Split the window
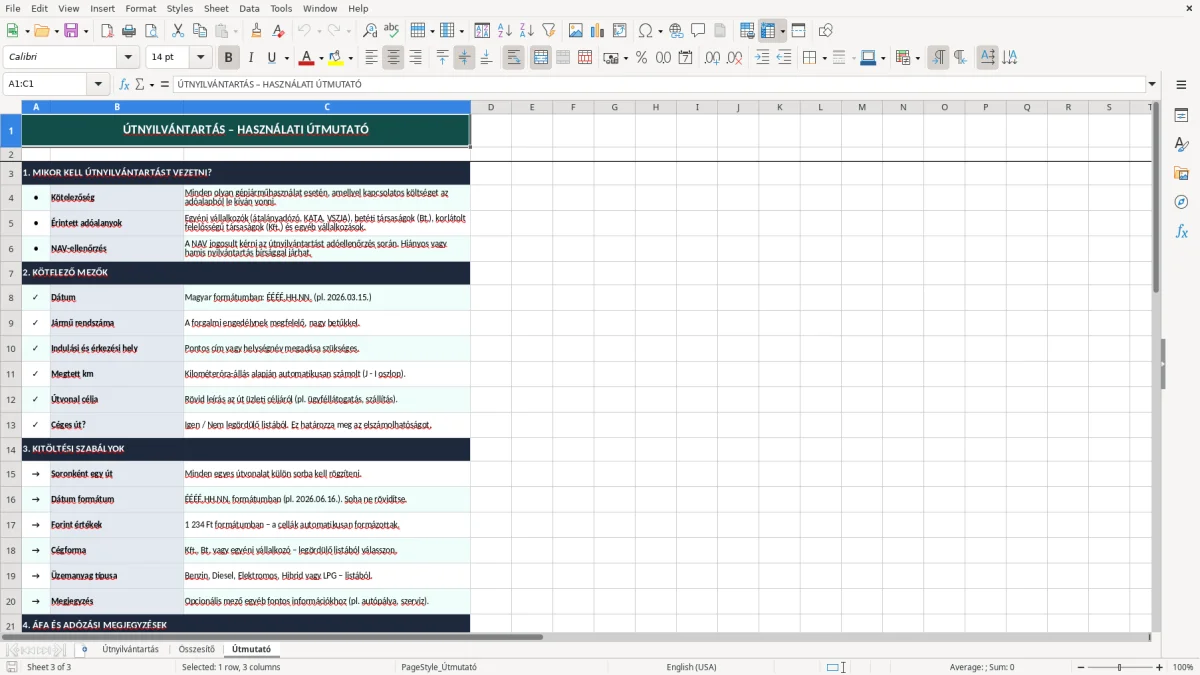This screenshot has width=1200, height=675. click(798, 31)
